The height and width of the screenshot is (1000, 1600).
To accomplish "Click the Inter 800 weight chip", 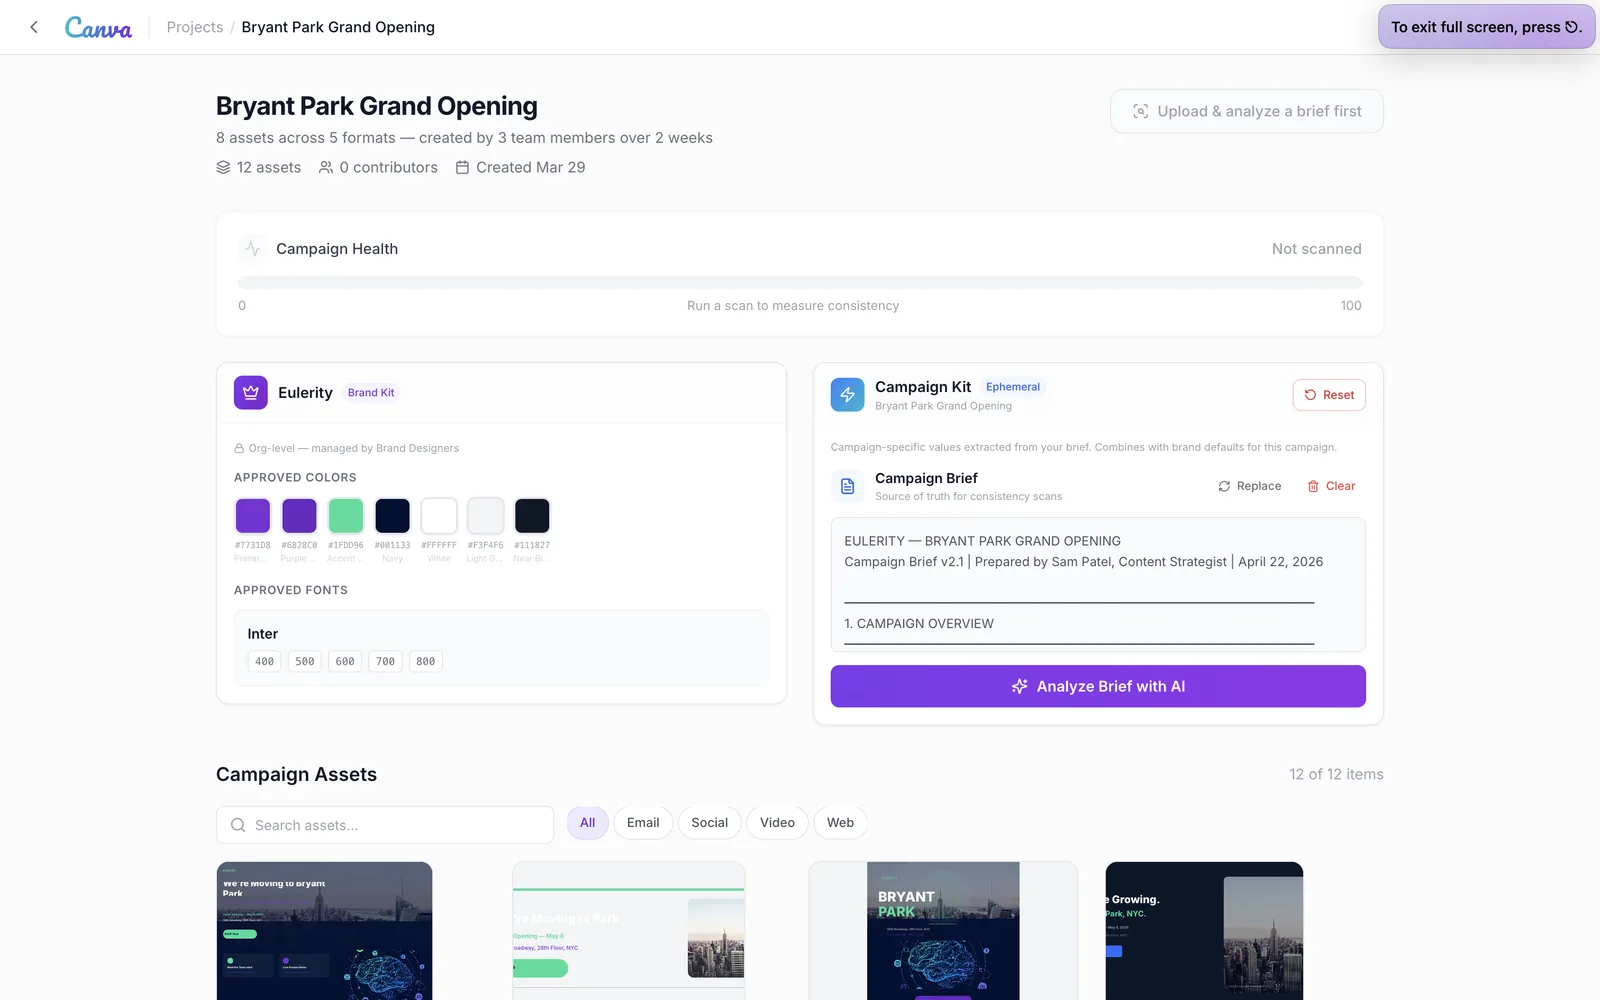I will (x=425, y=661).
